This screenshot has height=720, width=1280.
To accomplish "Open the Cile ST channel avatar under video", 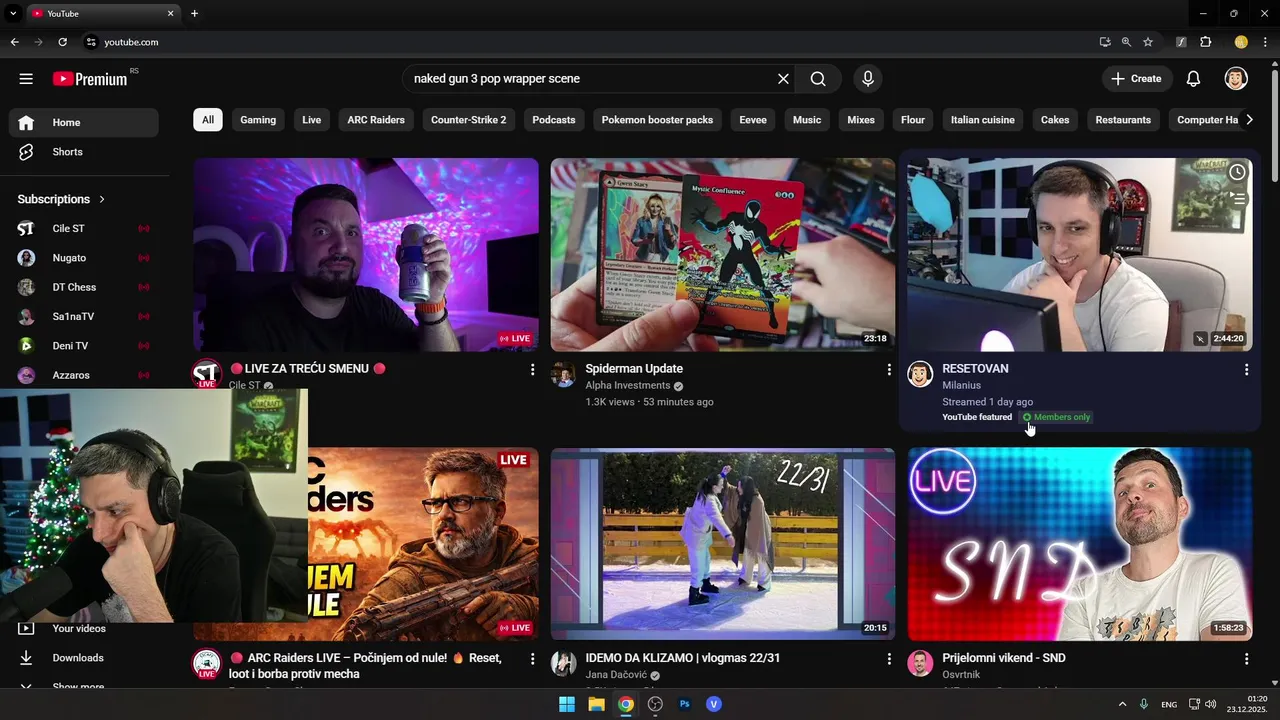I will pyautogui.click(x=206, y=374).
